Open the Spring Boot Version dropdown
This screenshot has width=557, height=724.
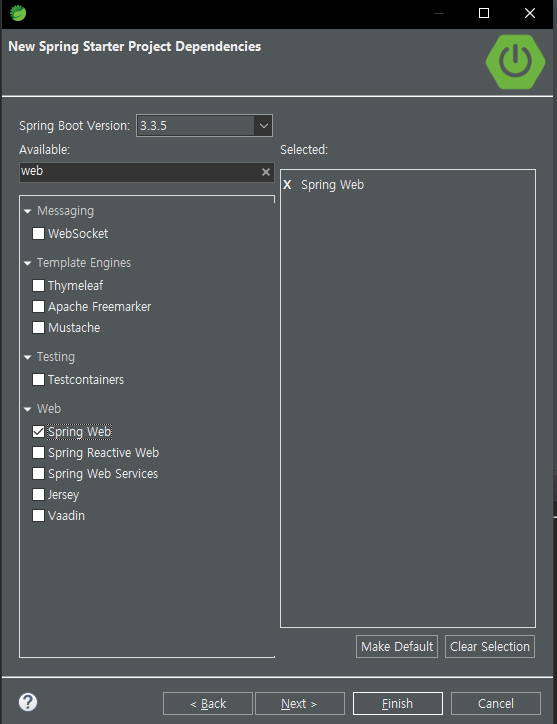pos(263,126)
